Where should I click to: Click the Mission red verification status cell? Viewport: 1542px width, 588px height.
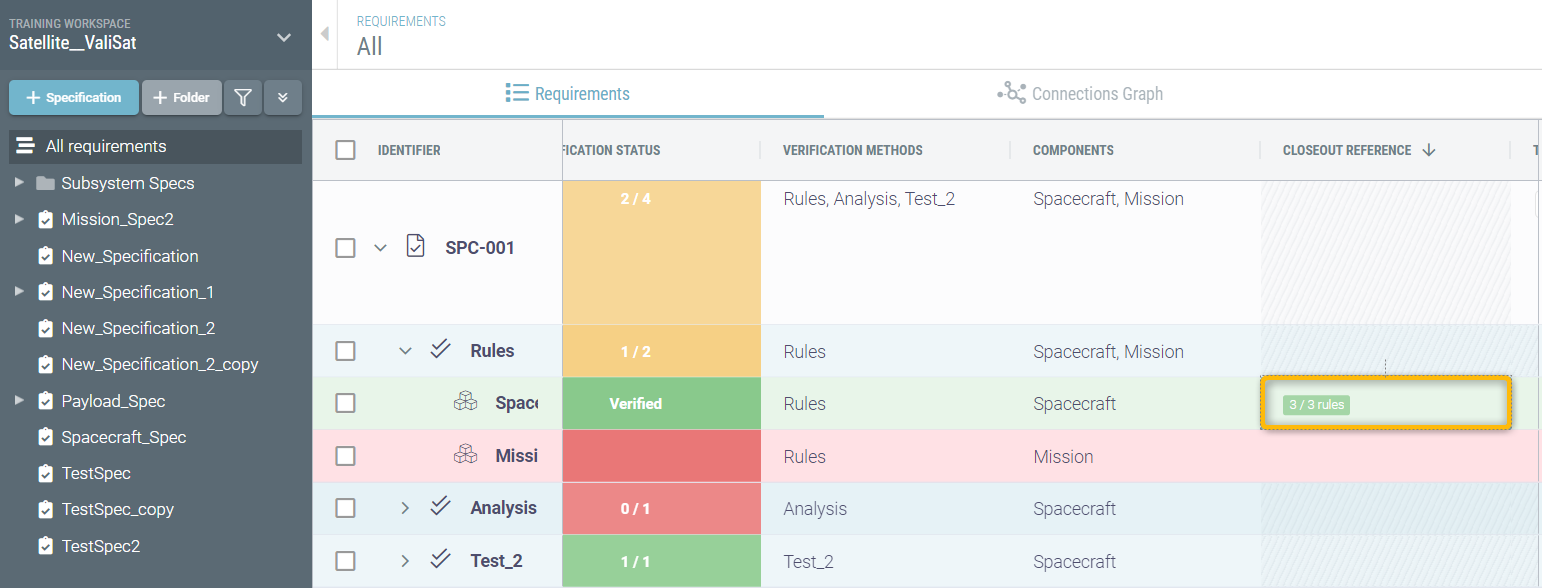click(662, 457)
